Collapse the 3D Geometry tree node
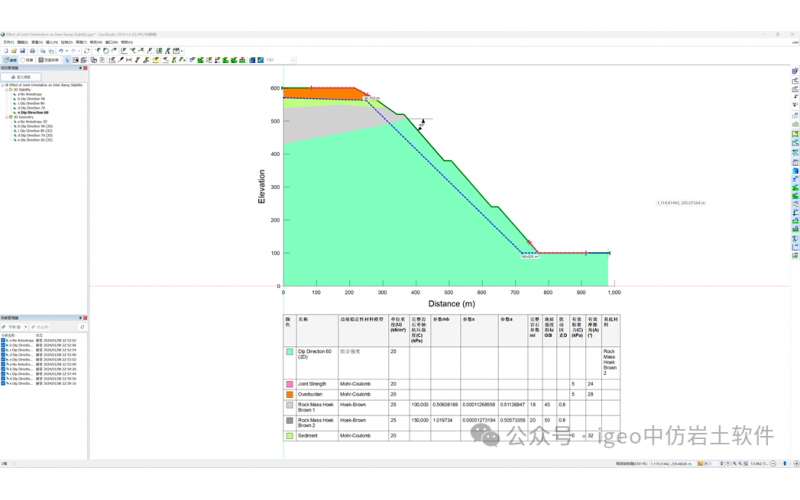 5,118
